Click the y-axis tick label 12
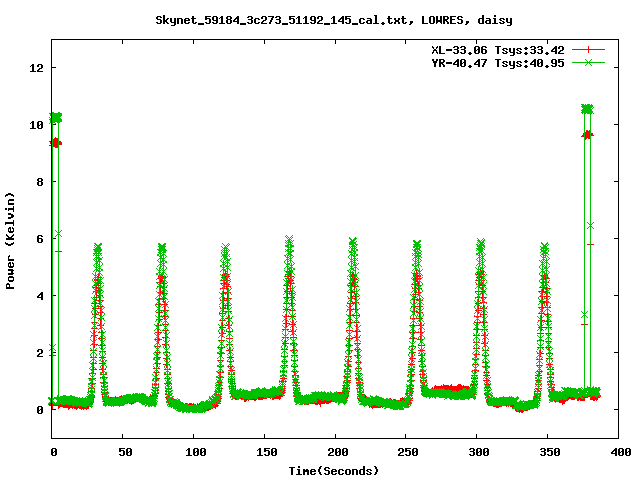The height and width of the screenshot is (480, 640). (36, 68)
